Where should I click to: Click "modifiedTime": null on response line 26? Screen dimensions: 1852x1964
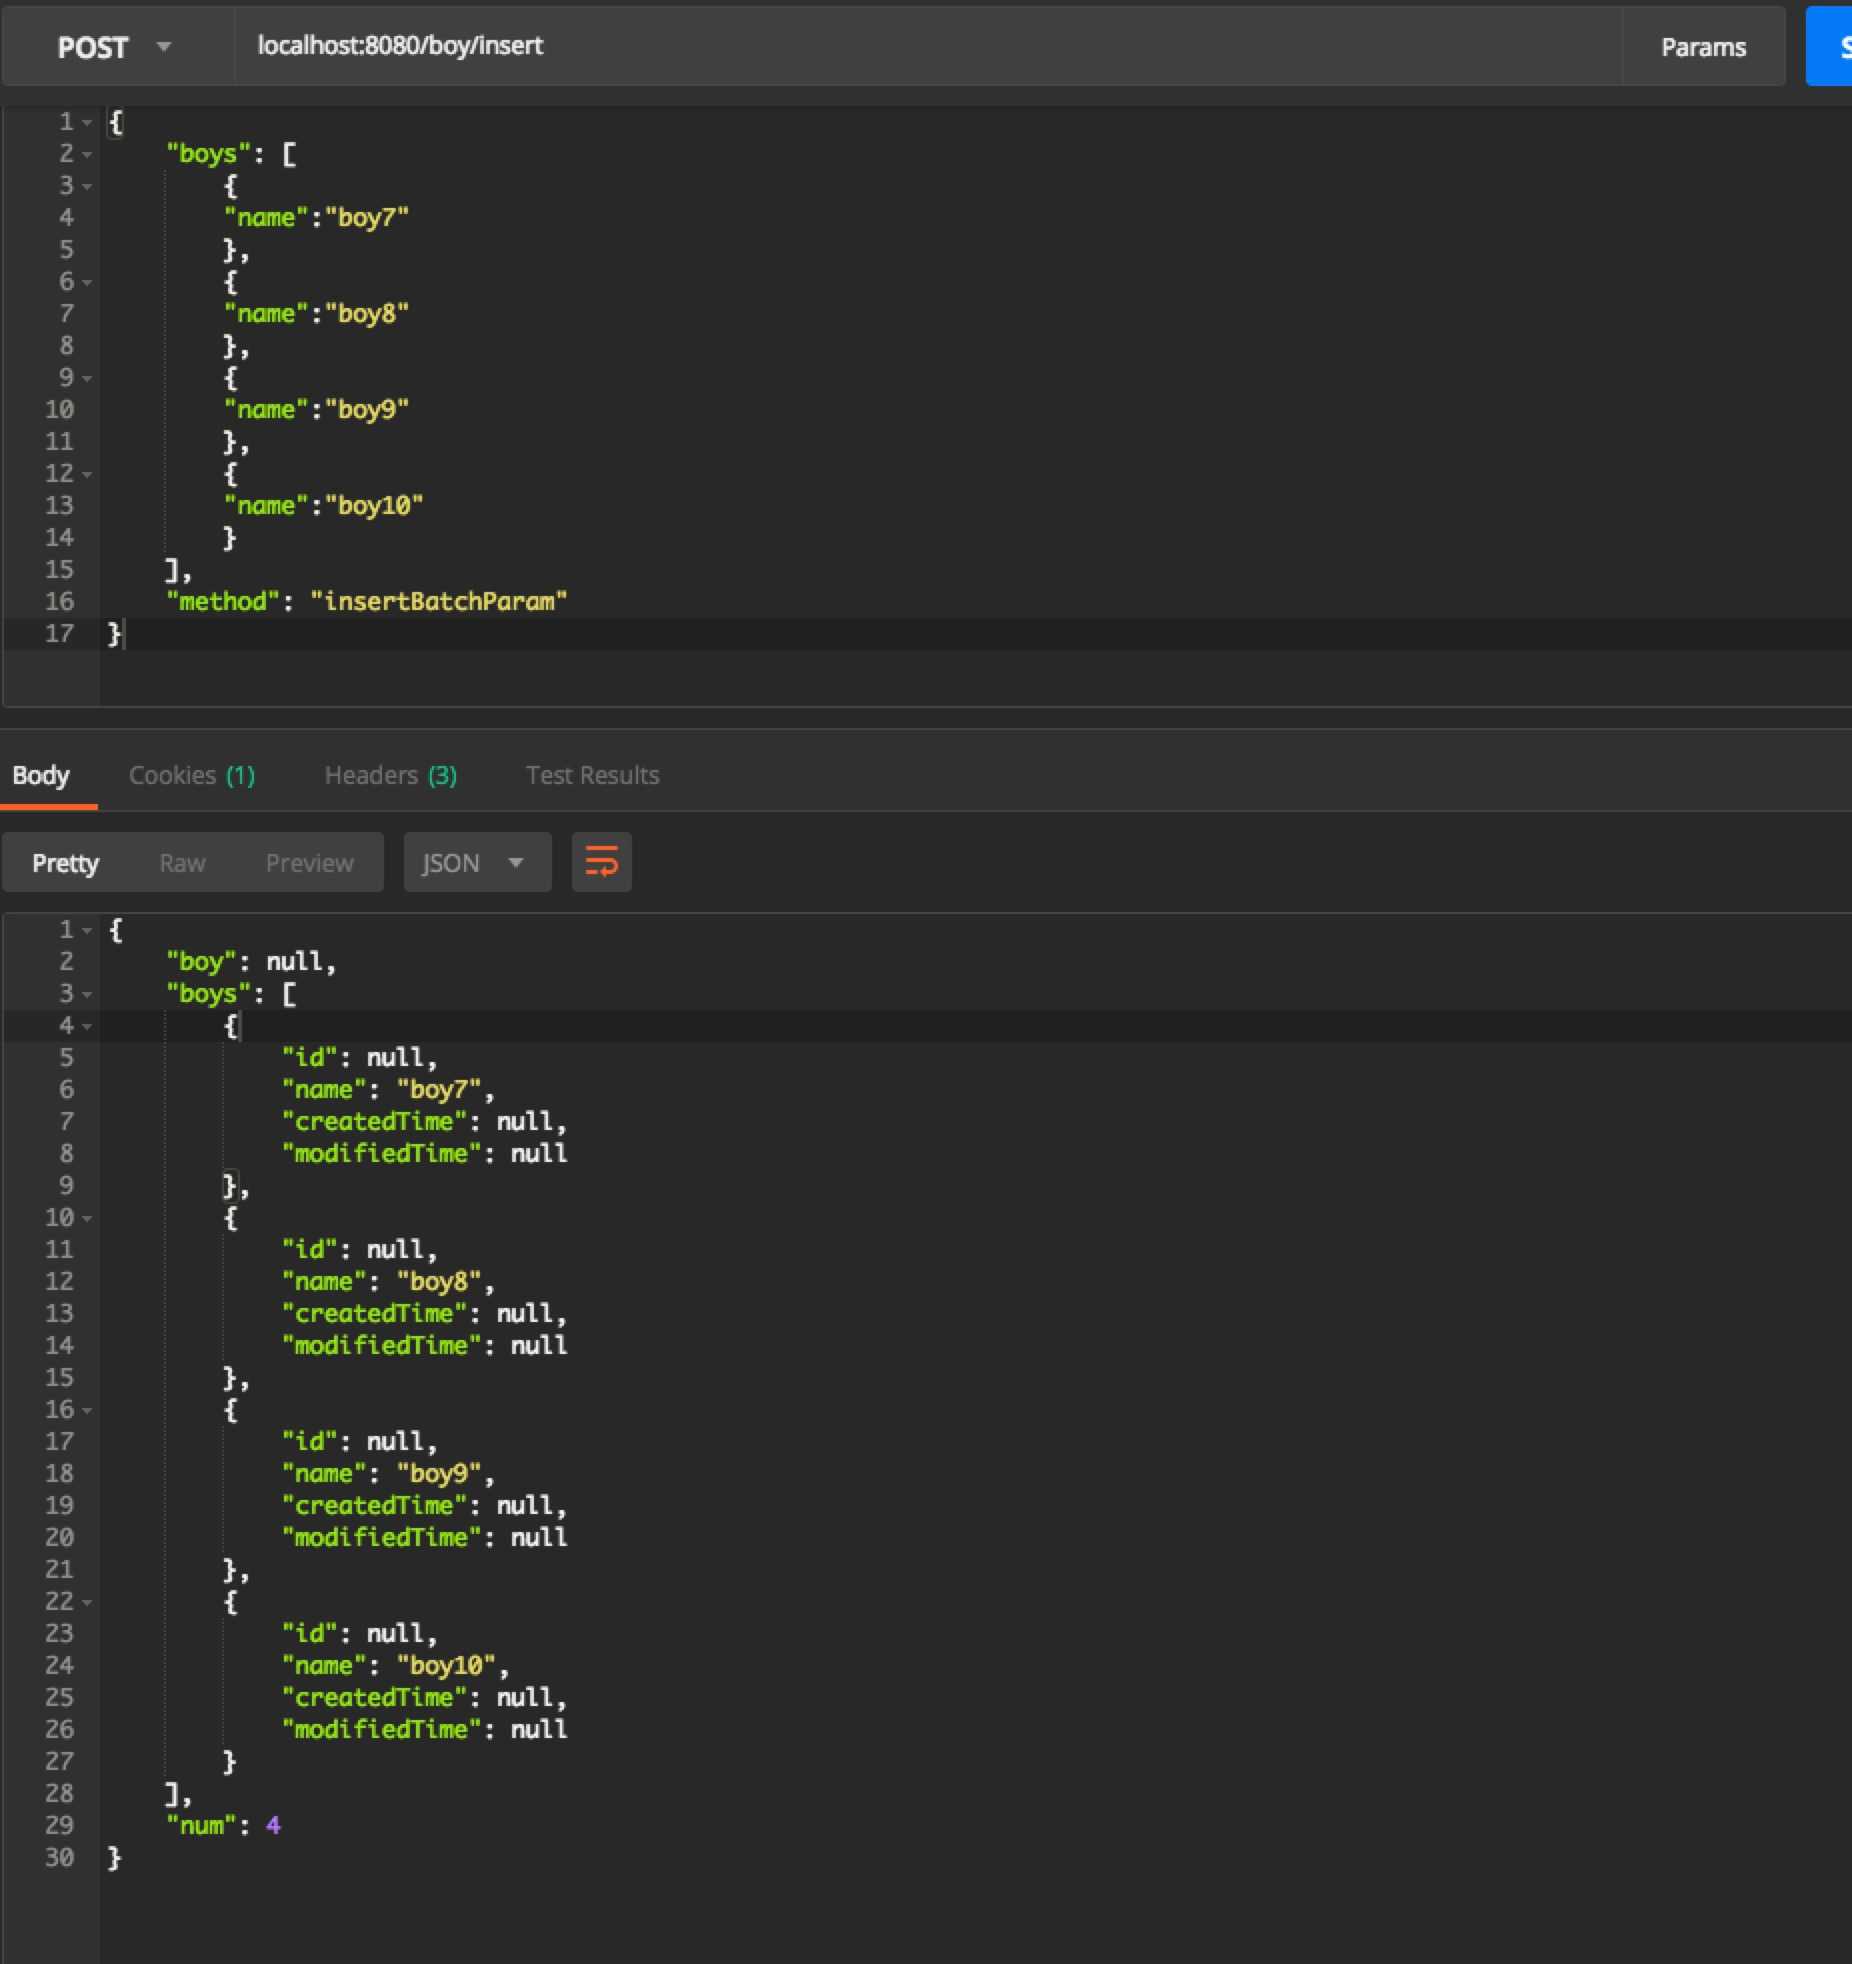(424, 1730)
